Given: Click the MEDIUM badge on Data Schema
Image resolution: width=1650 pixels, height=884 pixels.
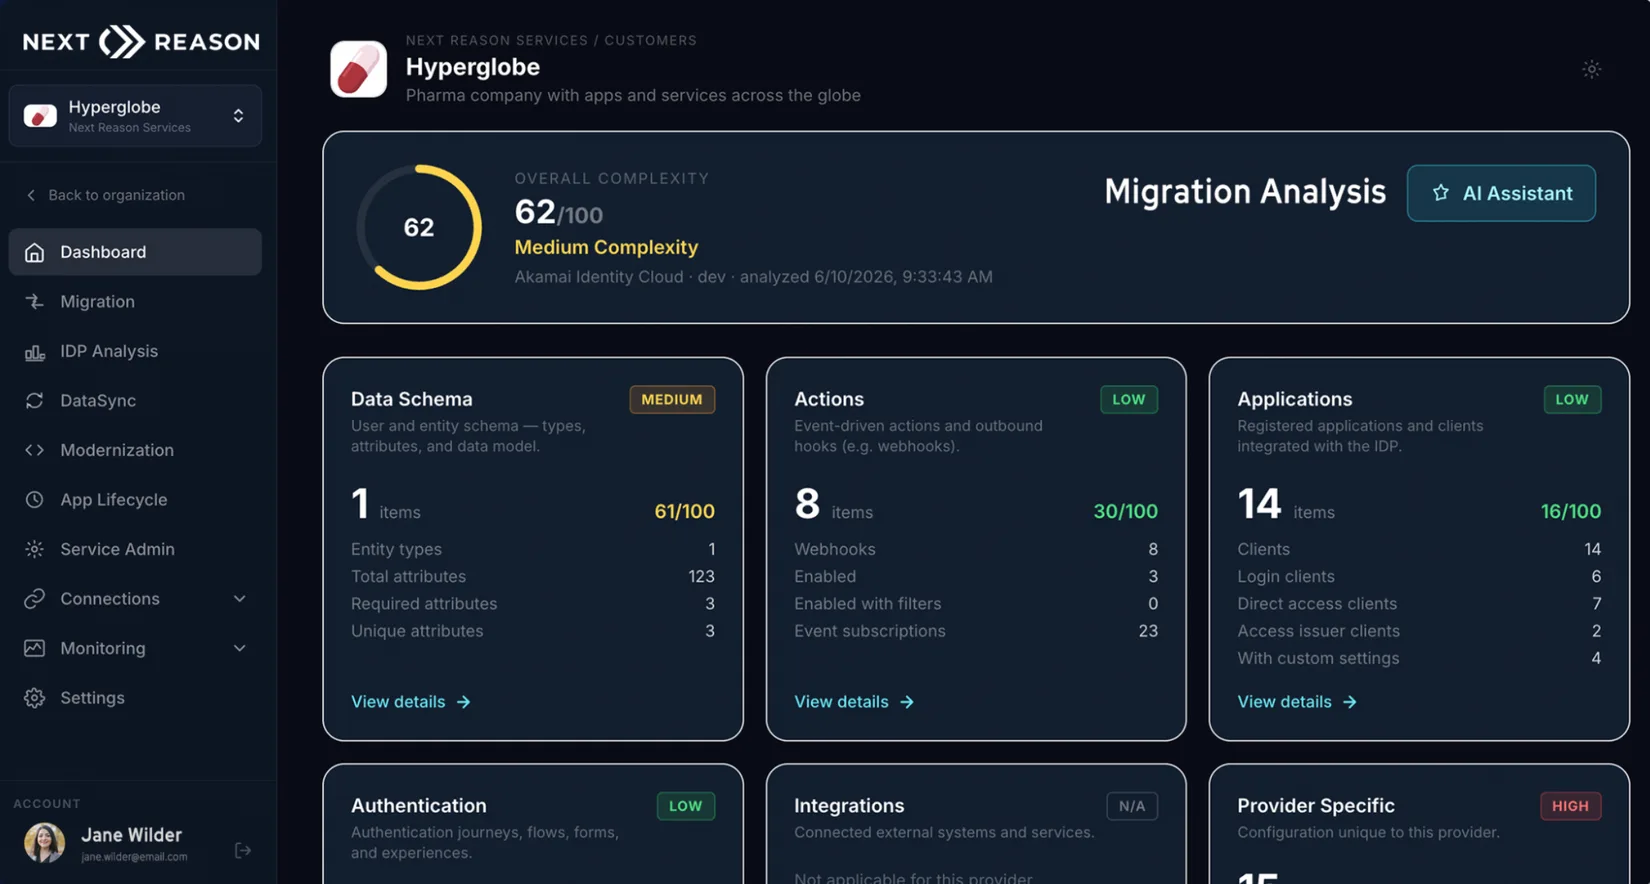Looking at the screenshot, I should click(672, 399).
